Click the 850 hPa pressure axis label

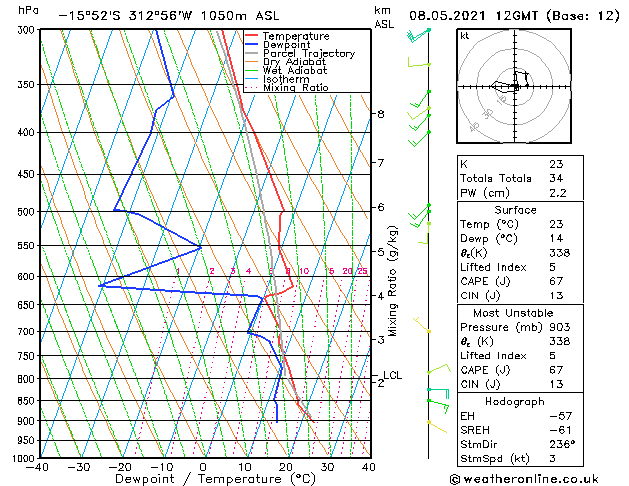(28, 401)
